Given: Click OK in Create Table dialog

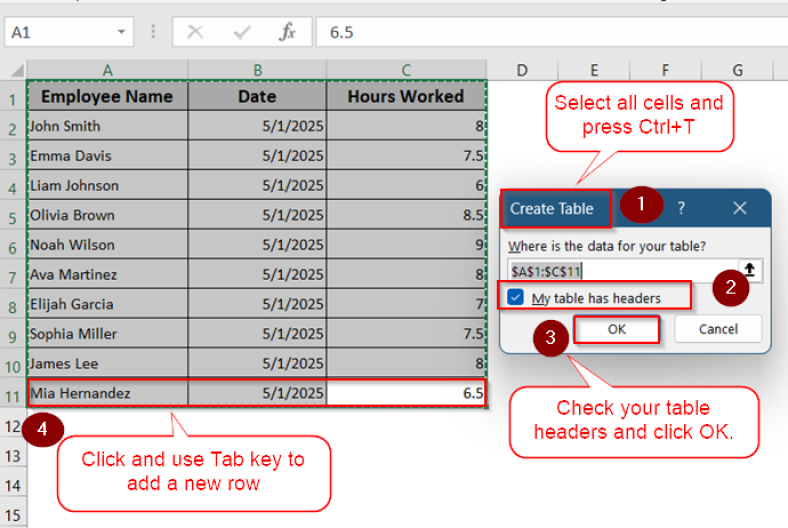Looking at the screenshot, I should click(617, 329).
